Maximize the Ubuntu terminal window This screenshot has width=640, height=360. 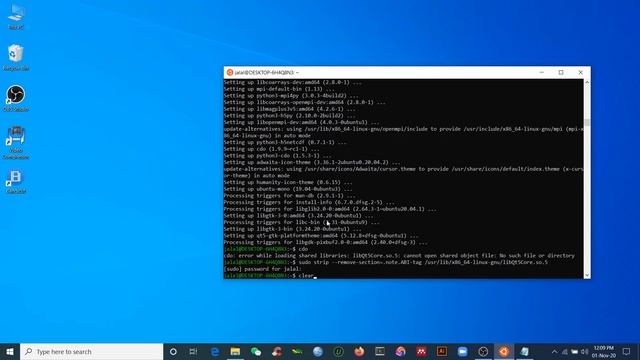pos(561,72)
